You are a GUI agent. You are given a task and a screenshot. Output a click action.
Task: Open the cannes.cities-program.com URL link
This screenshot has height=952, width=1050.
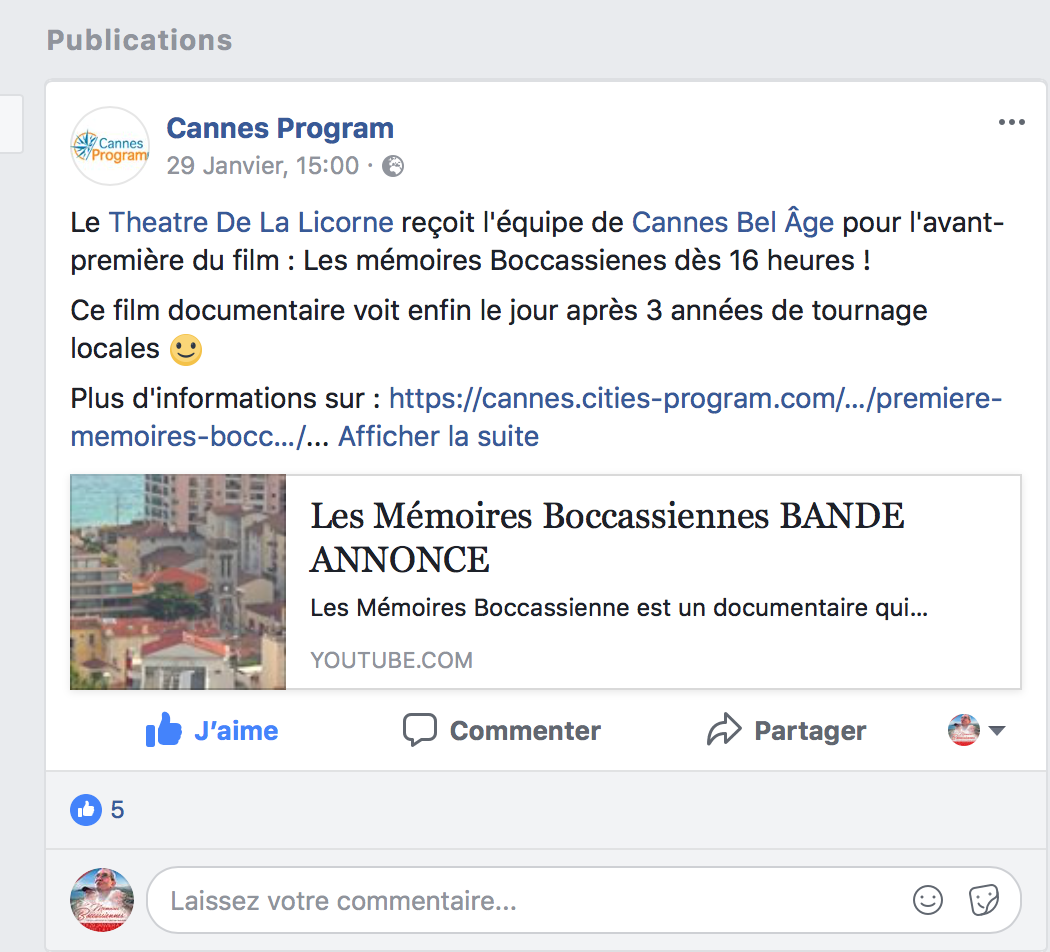click(536, 417)
